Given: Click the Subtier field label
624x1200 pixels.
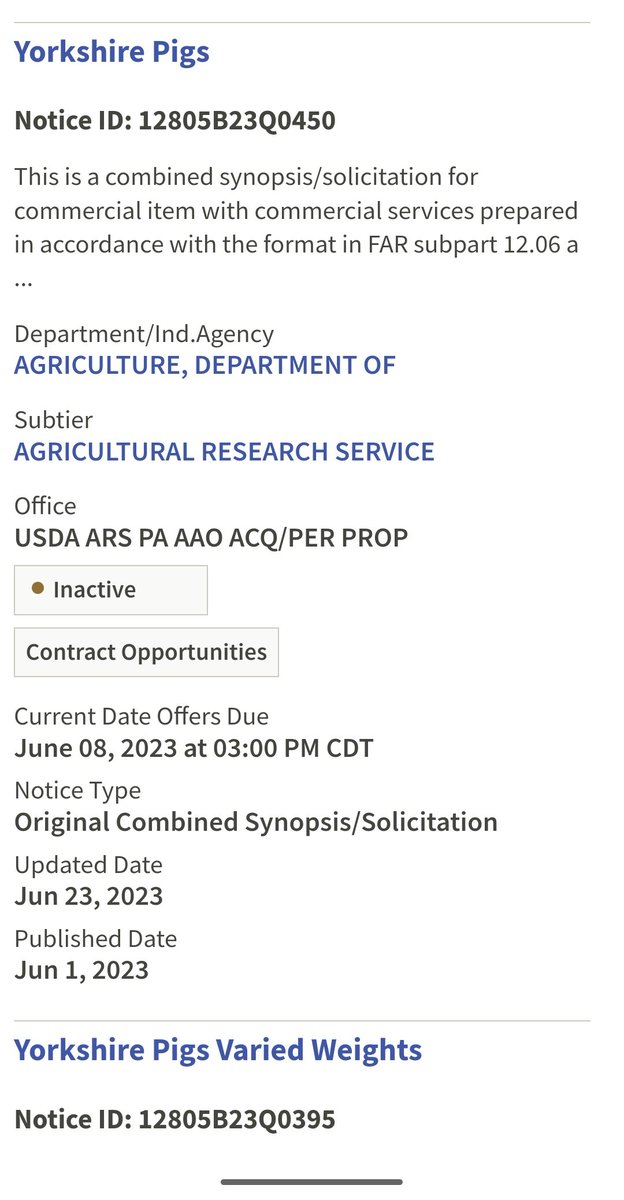Looking at the screenshot, I should tap(53, 419).
